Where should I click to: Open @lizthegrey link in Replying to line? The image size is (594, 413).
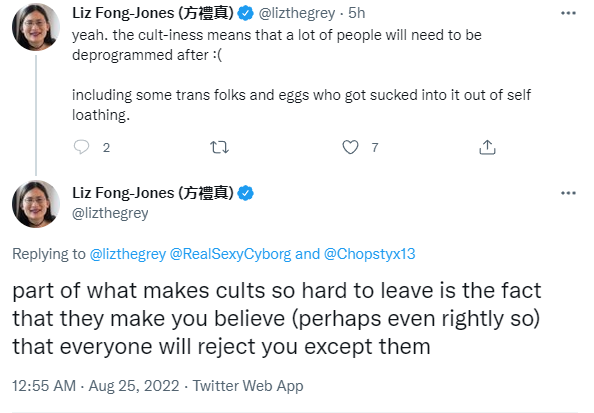tap(128, 254)
